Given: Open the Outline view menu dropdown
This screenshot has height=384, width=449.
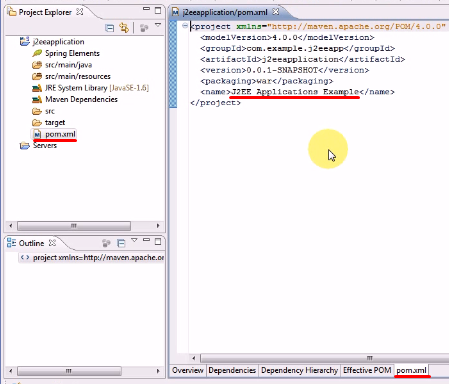Looking at the screenshot, I should pyautogui.click(x=134, y=240).
